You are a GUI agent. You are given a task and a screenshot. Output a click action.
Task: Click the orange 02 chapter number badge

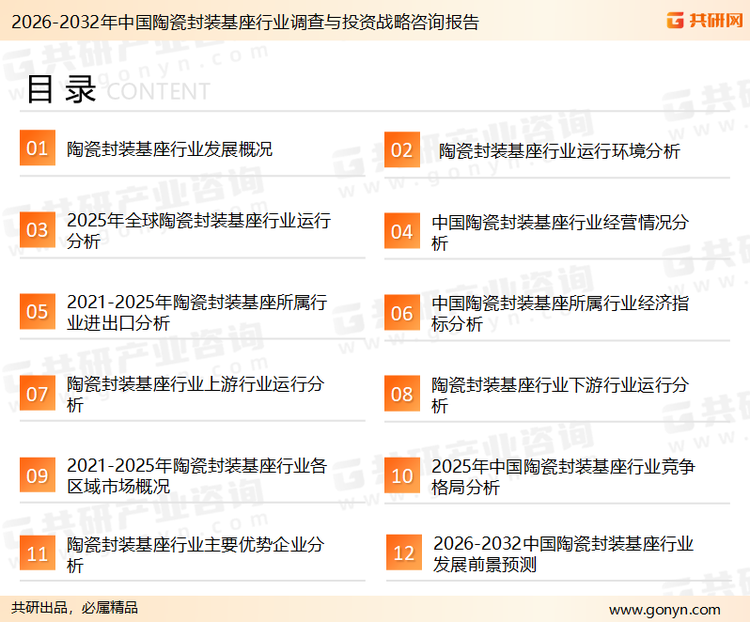click(x=402, y=150)
